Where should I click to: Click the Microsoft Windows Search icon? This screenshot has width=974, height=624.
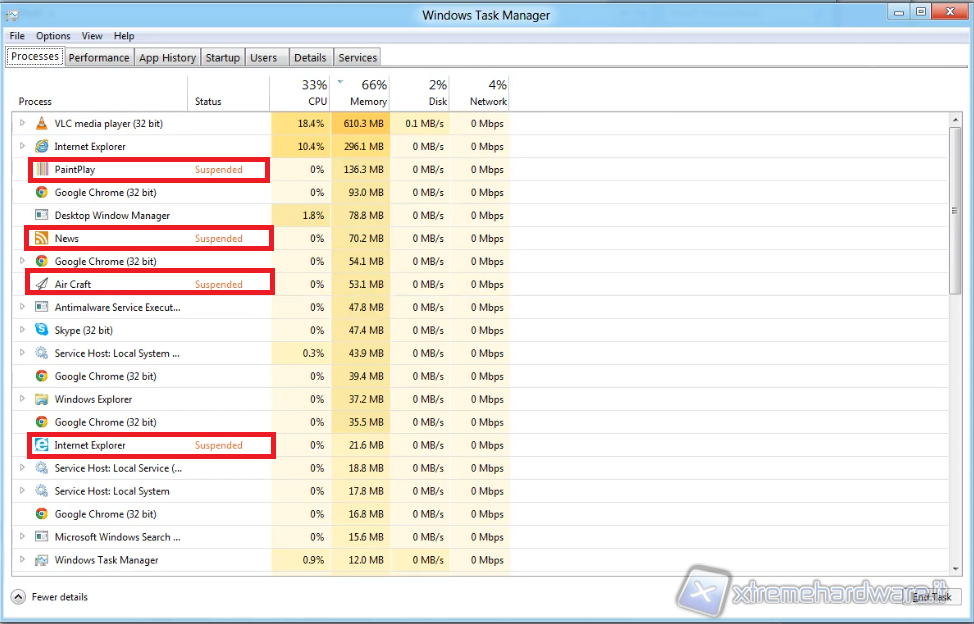pyautogui.click(x=41, y=537)
